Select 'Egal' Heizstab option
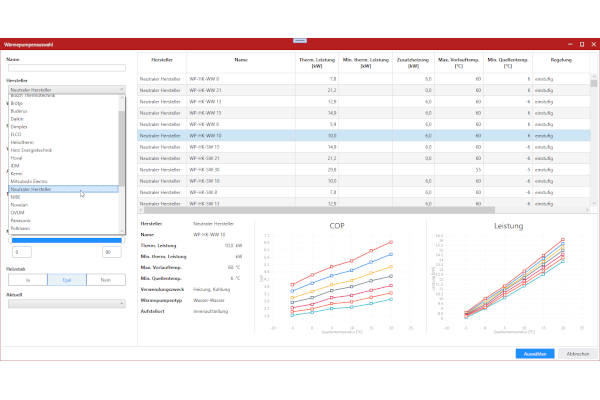Screen dimensions: 600x400 click(66, 281)
